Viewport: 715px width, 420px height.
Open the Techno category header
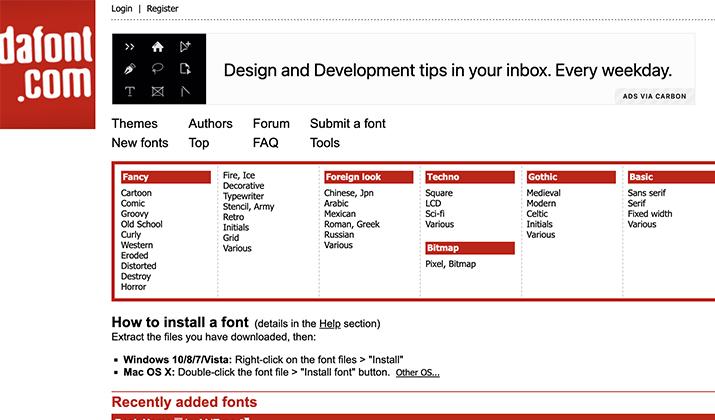(470, 177)
